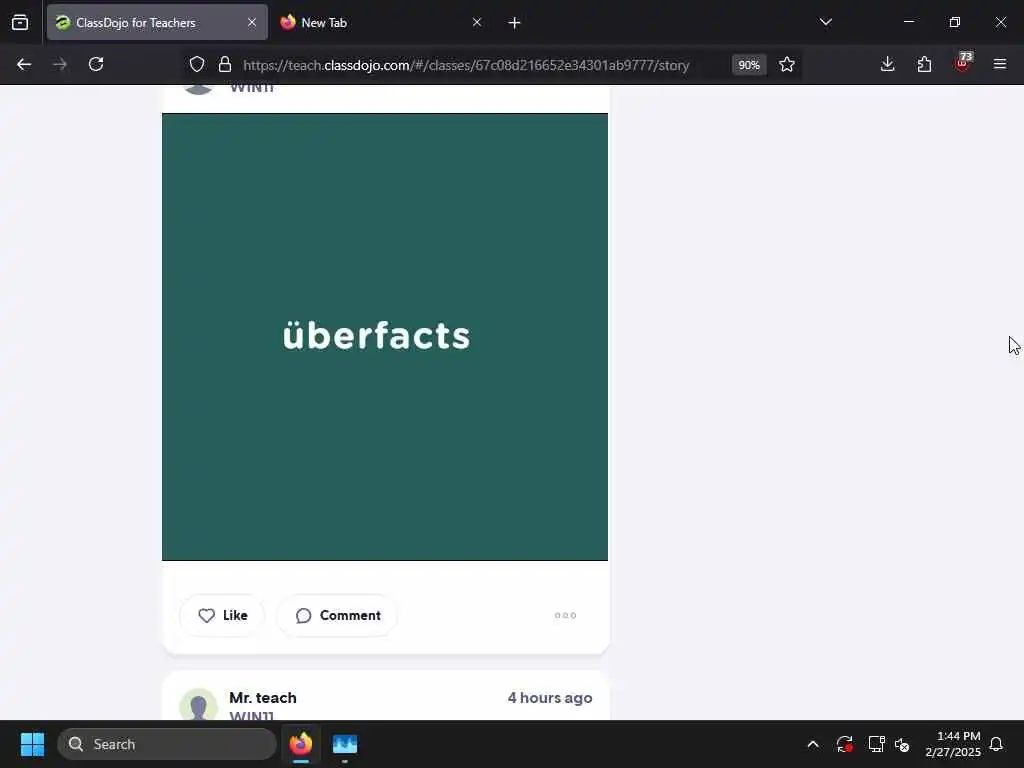The image size is (1024, 768).
Task: Open muted volume tray icon
Action: (903, 744)
